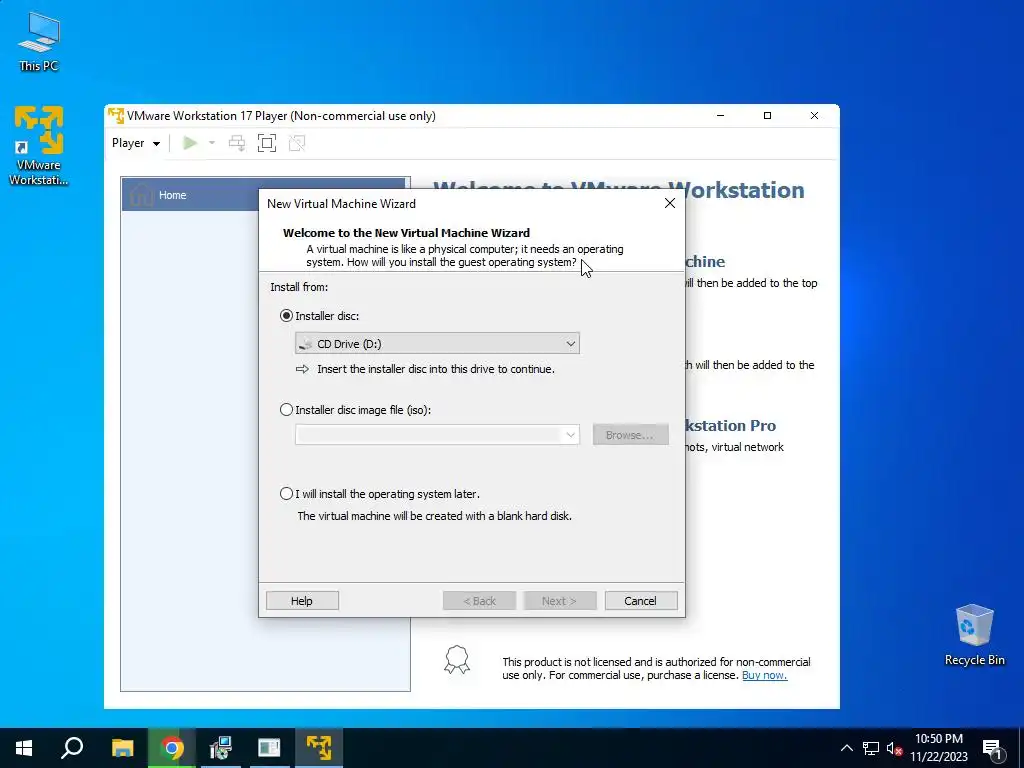
Task: Select VMware Workstation desktop shortcut
Action: (x=39, y=146)
